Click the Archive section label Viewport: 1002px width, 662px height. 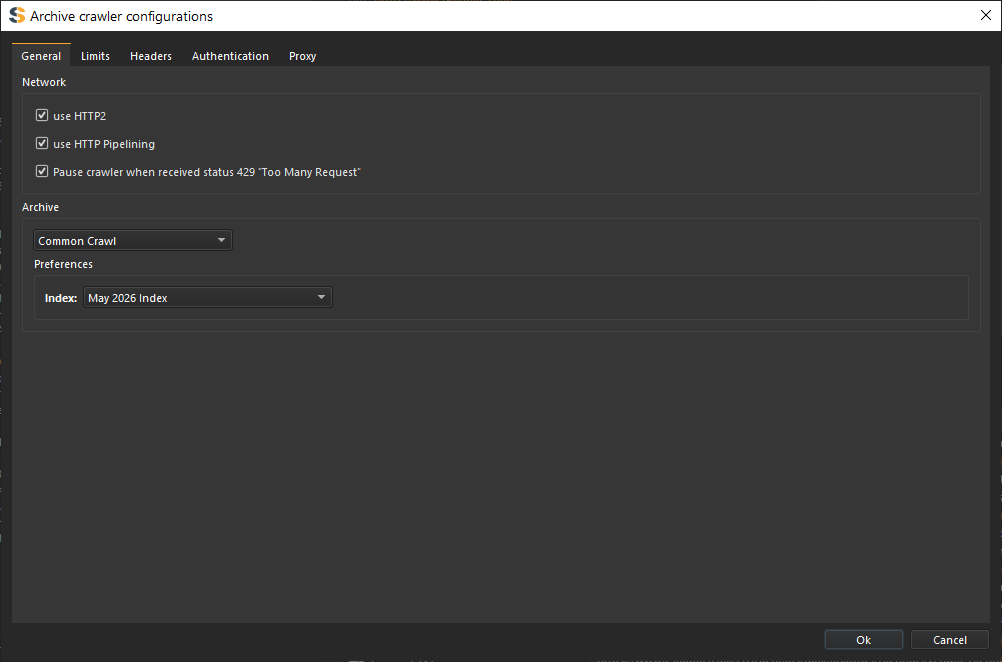pos(40,207)
